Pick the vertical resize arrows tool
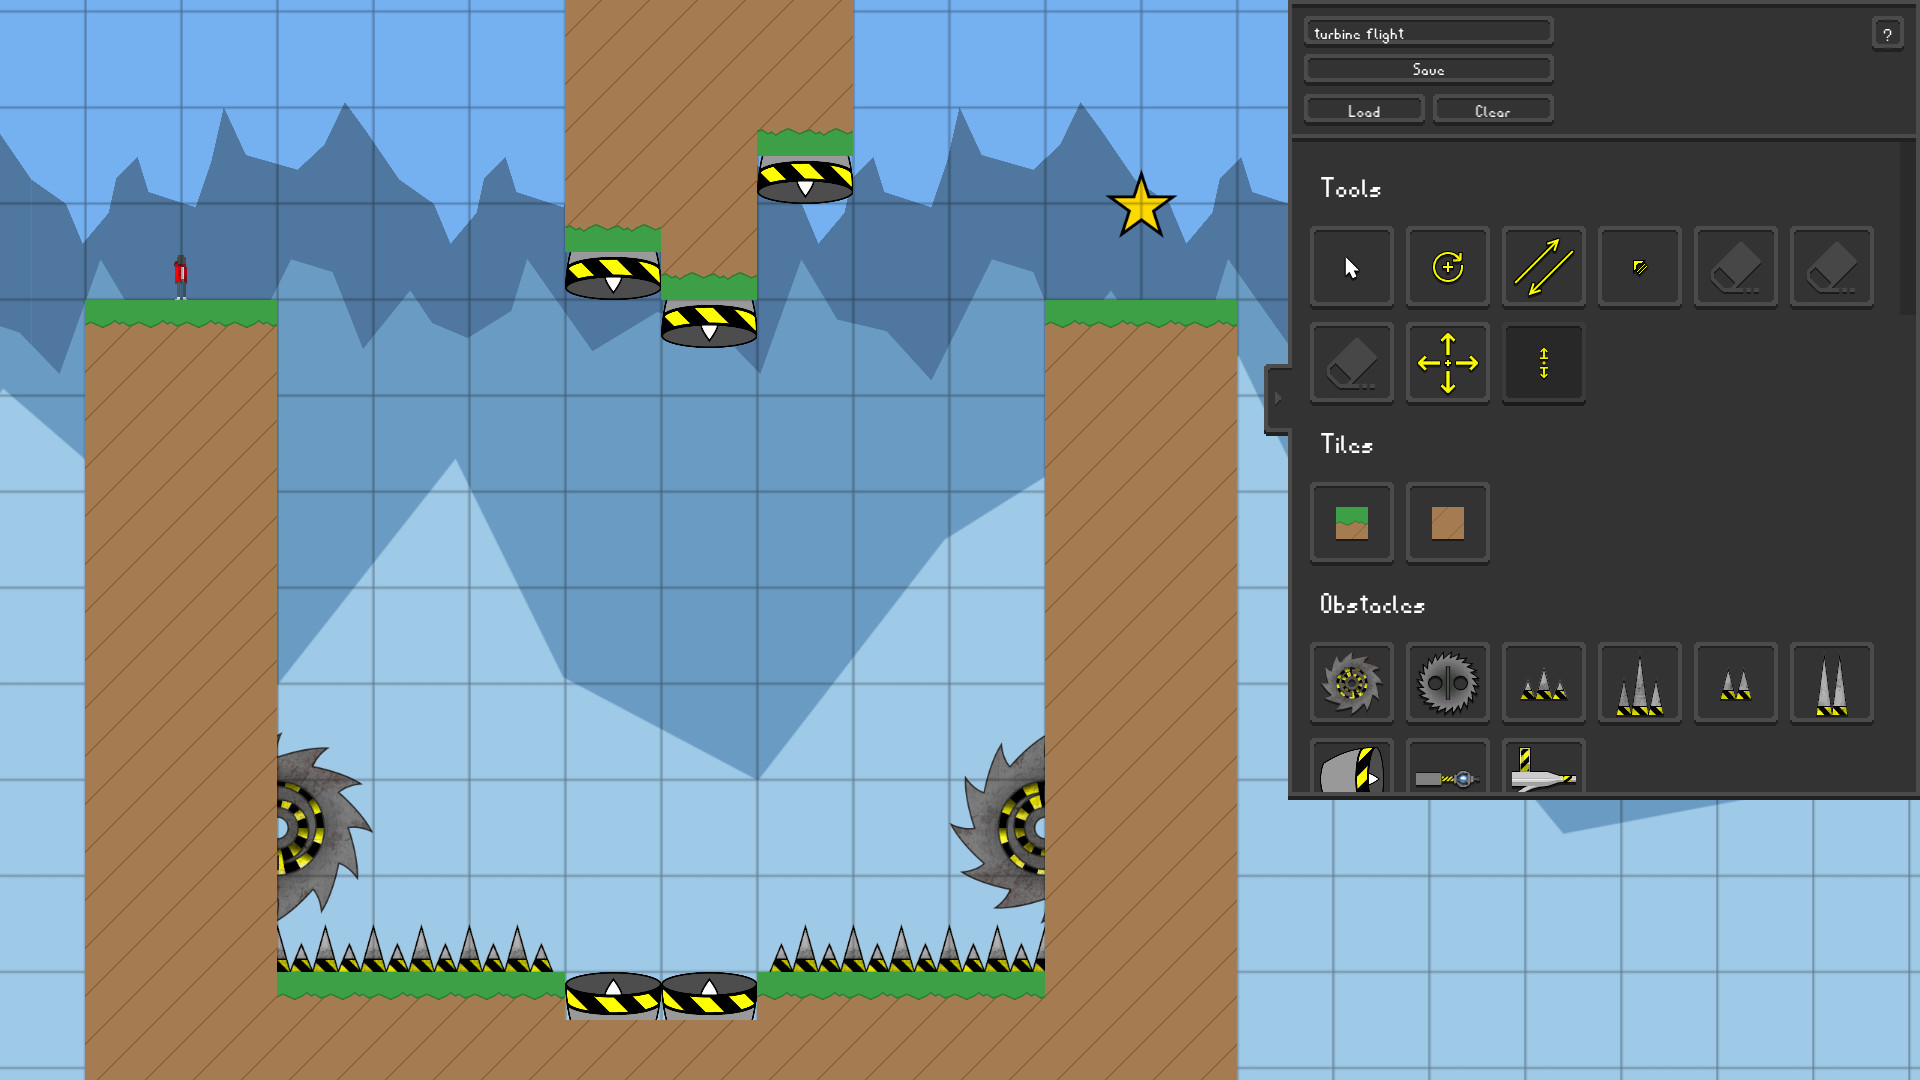The width and height of the screenshot is (1920, 1080). click(1543, 363)
